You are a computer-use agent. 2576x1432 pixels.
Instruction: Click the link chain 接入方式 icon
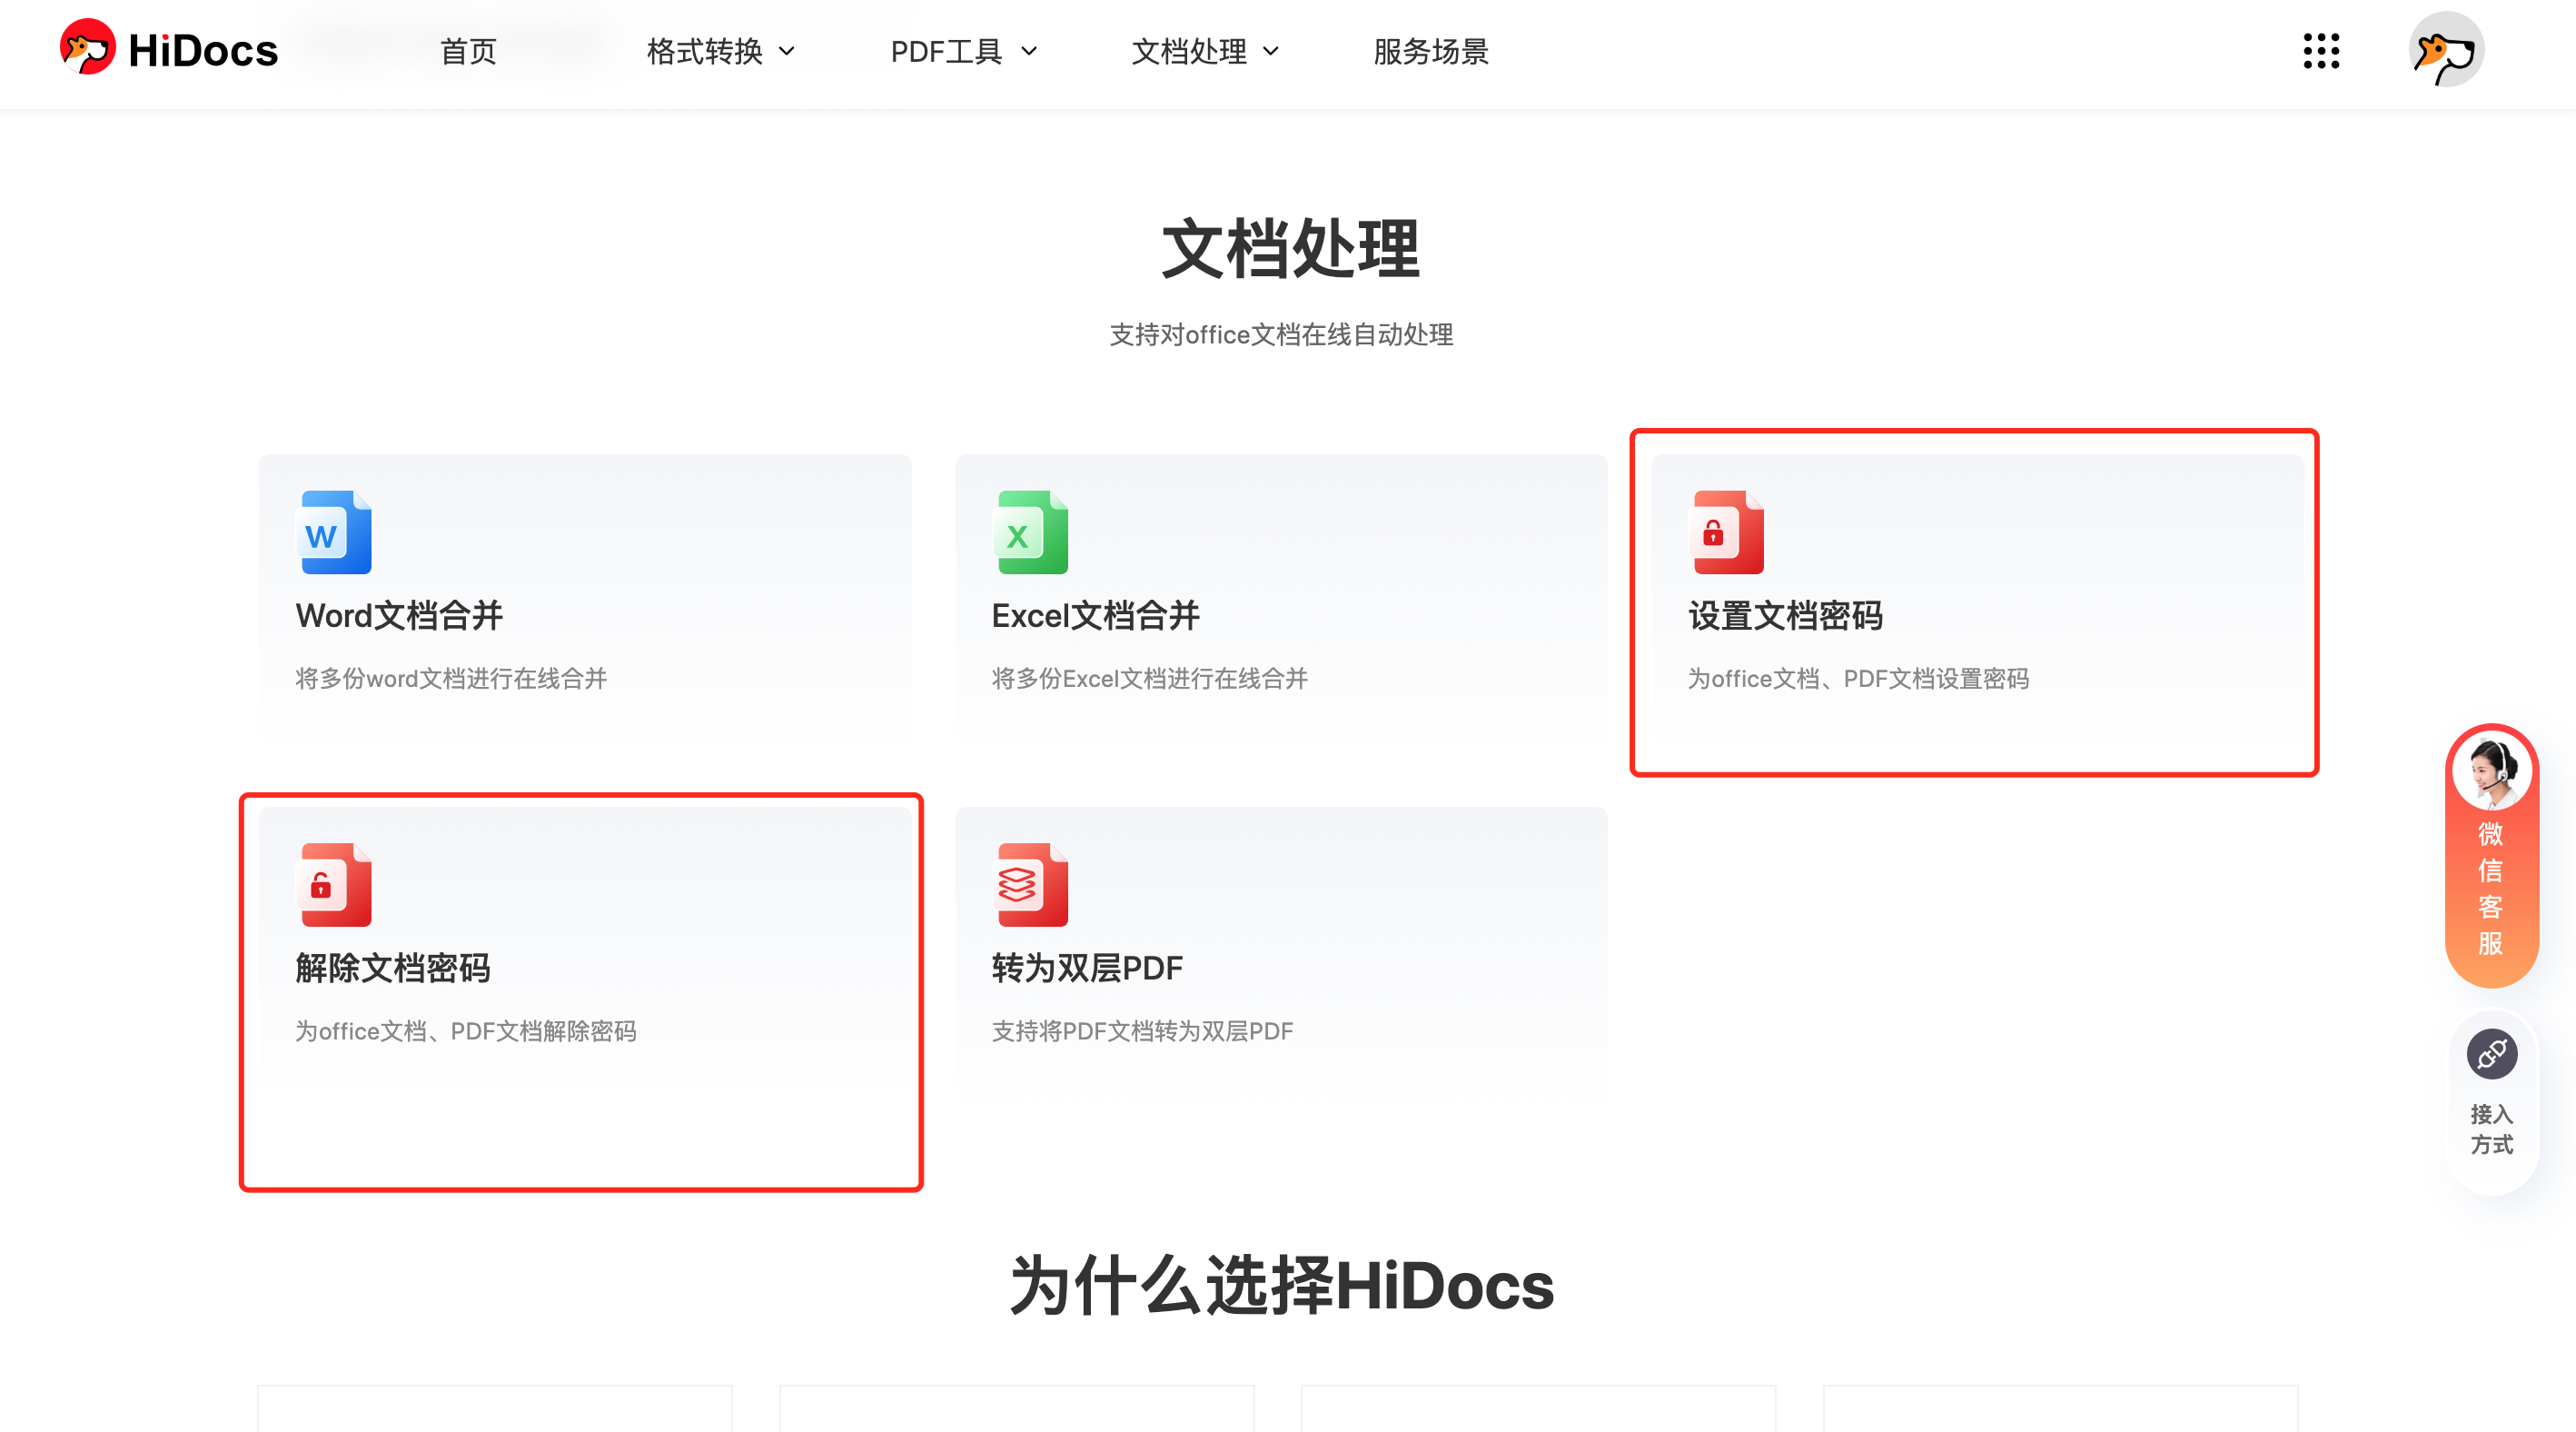[x=2491, y=1054]
